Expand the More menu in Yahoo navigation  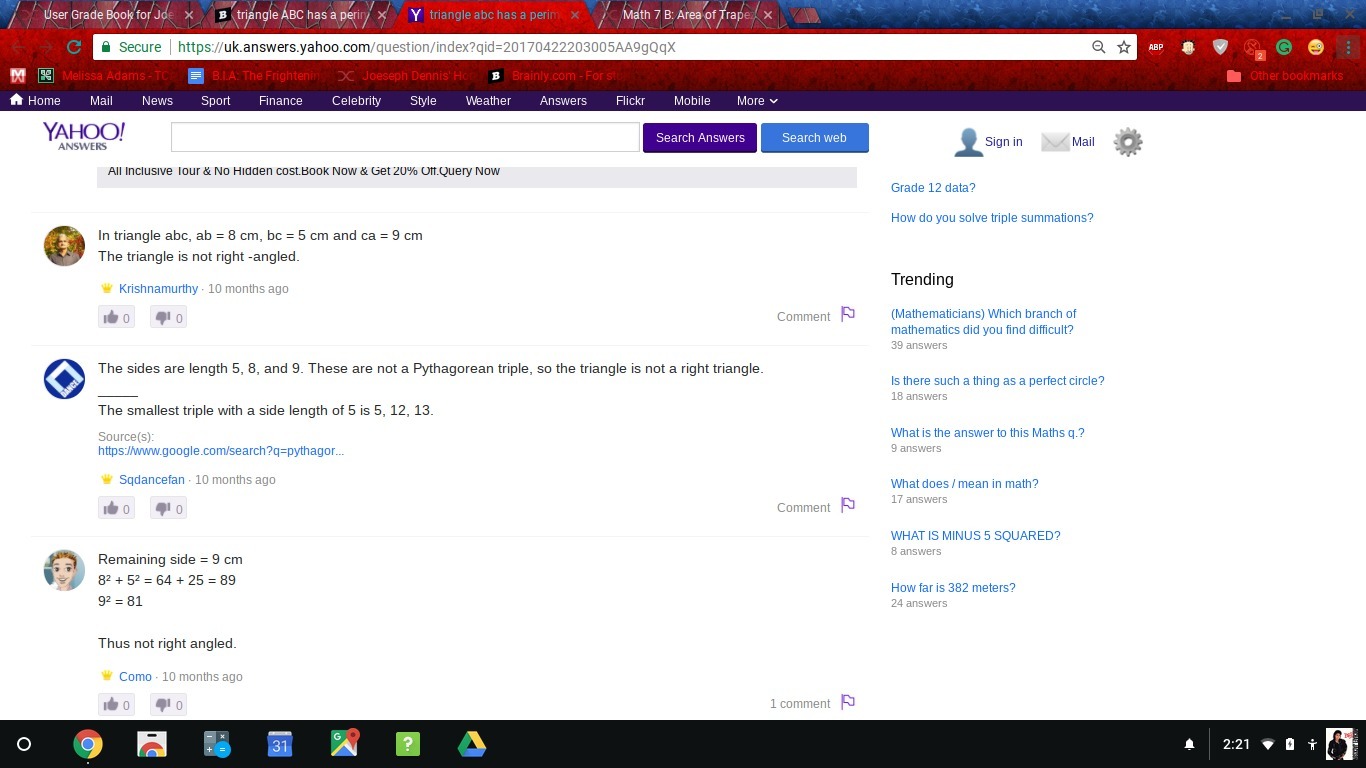point(757,101)
